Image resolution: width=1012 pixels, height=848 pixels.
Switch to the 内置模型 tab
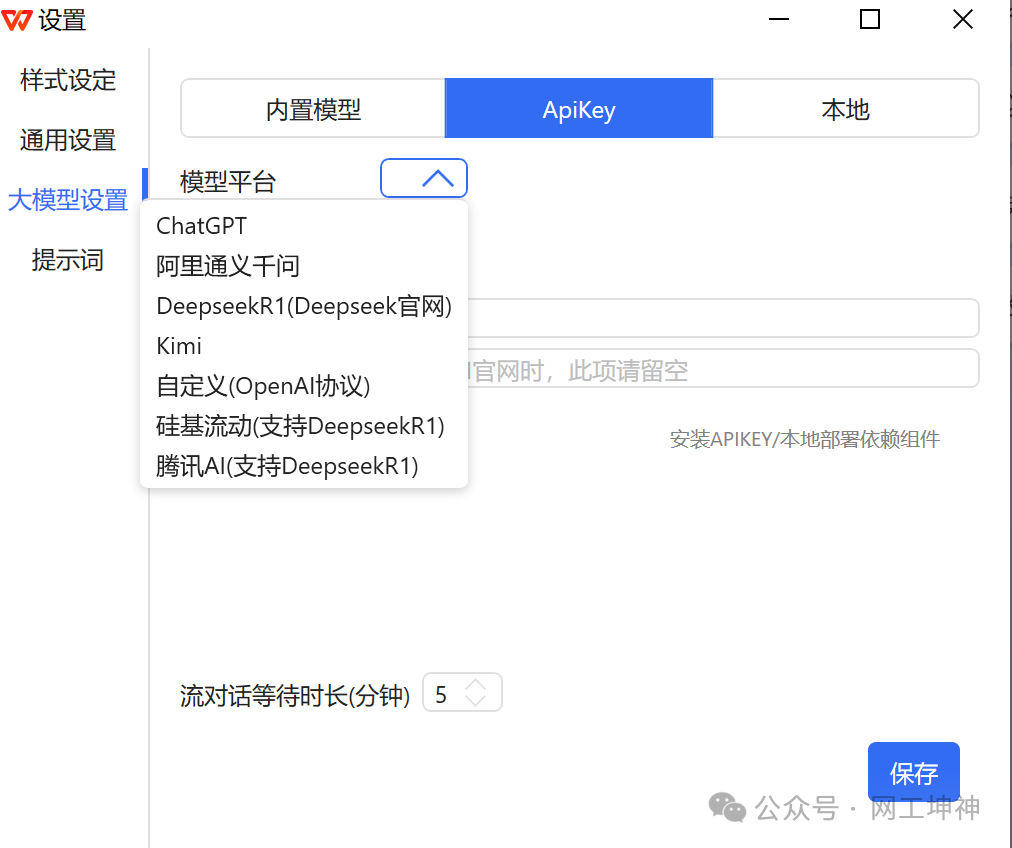tap(313, 109)
